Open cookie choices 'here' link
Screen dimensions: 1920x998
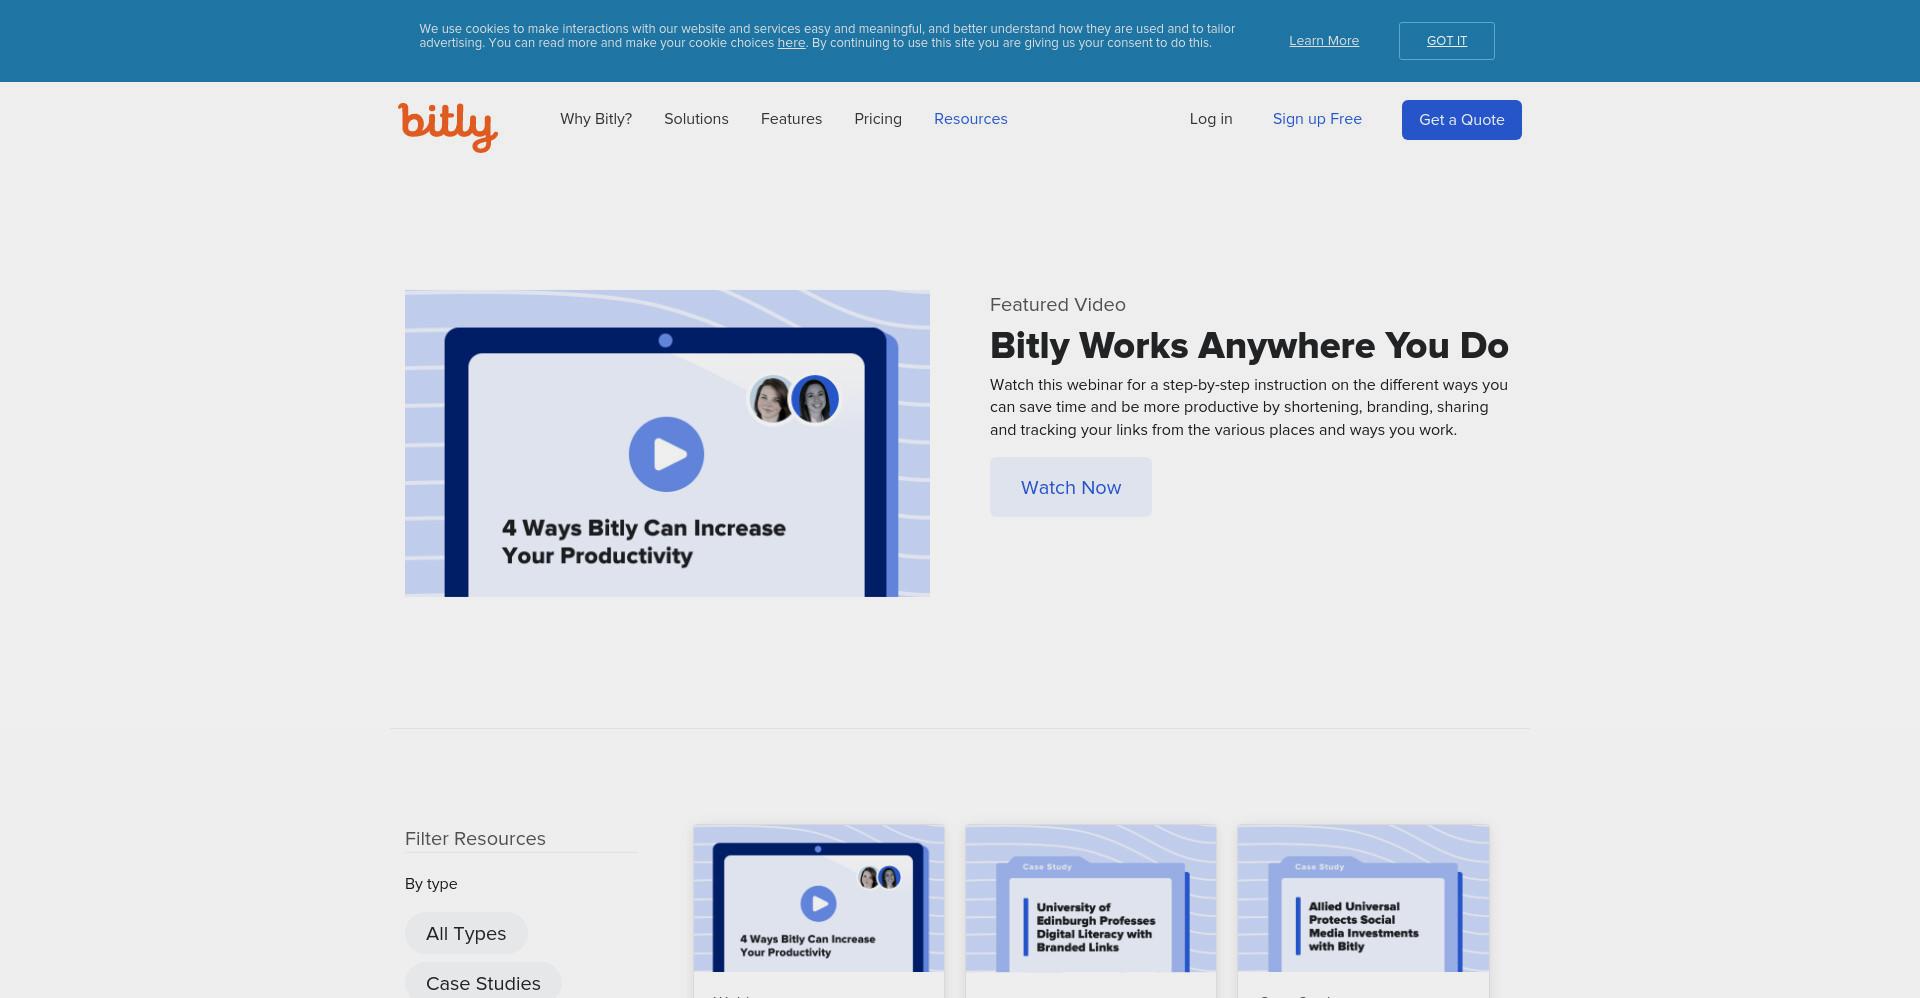click(x=791, y=43)
